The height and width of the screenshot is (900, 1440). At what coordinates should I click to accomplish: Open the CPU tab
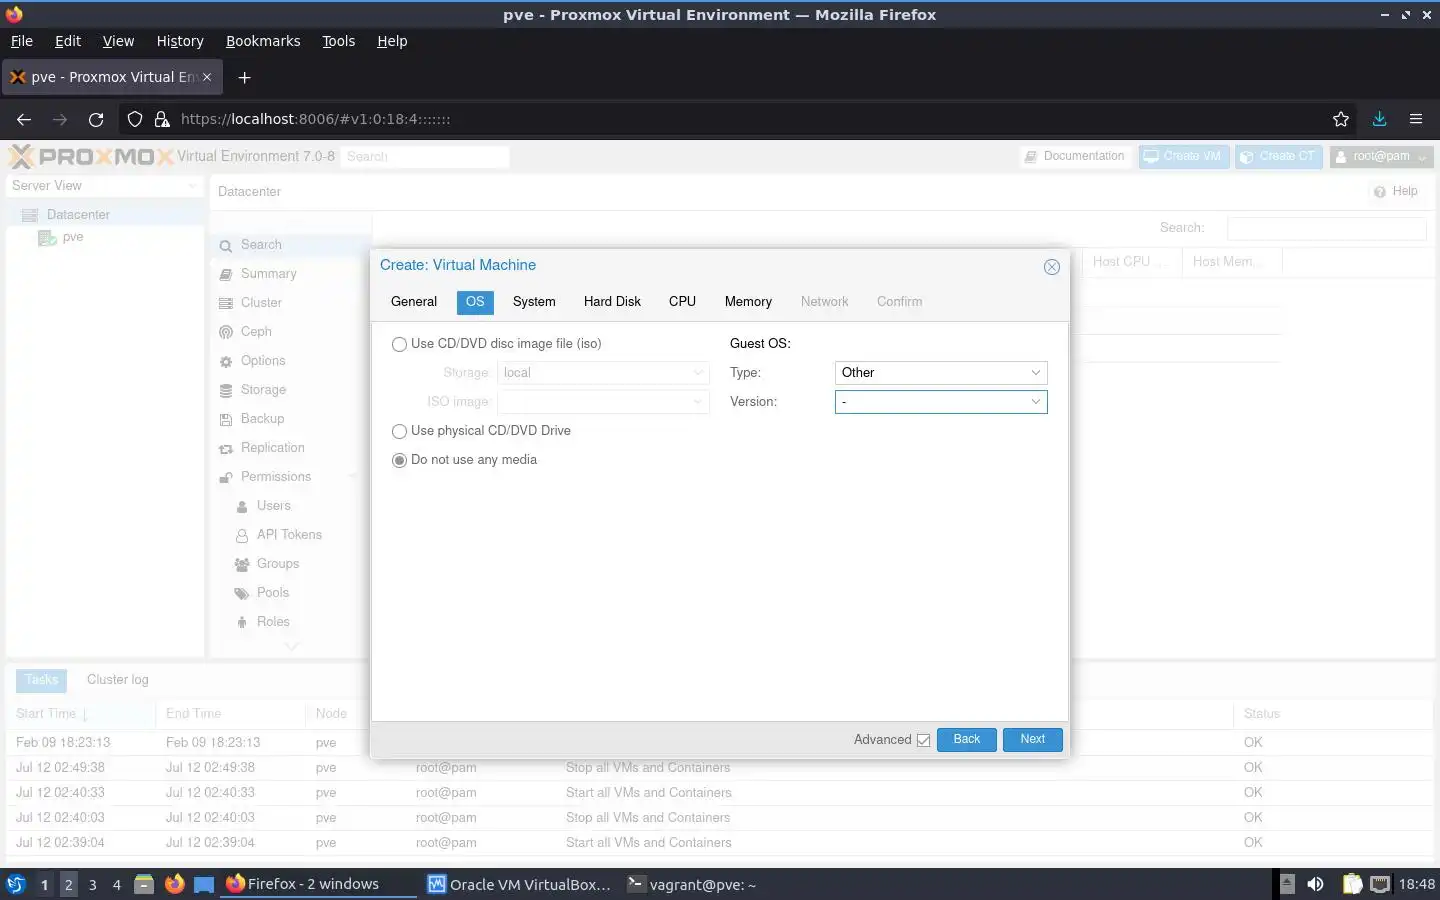[682, 302]
